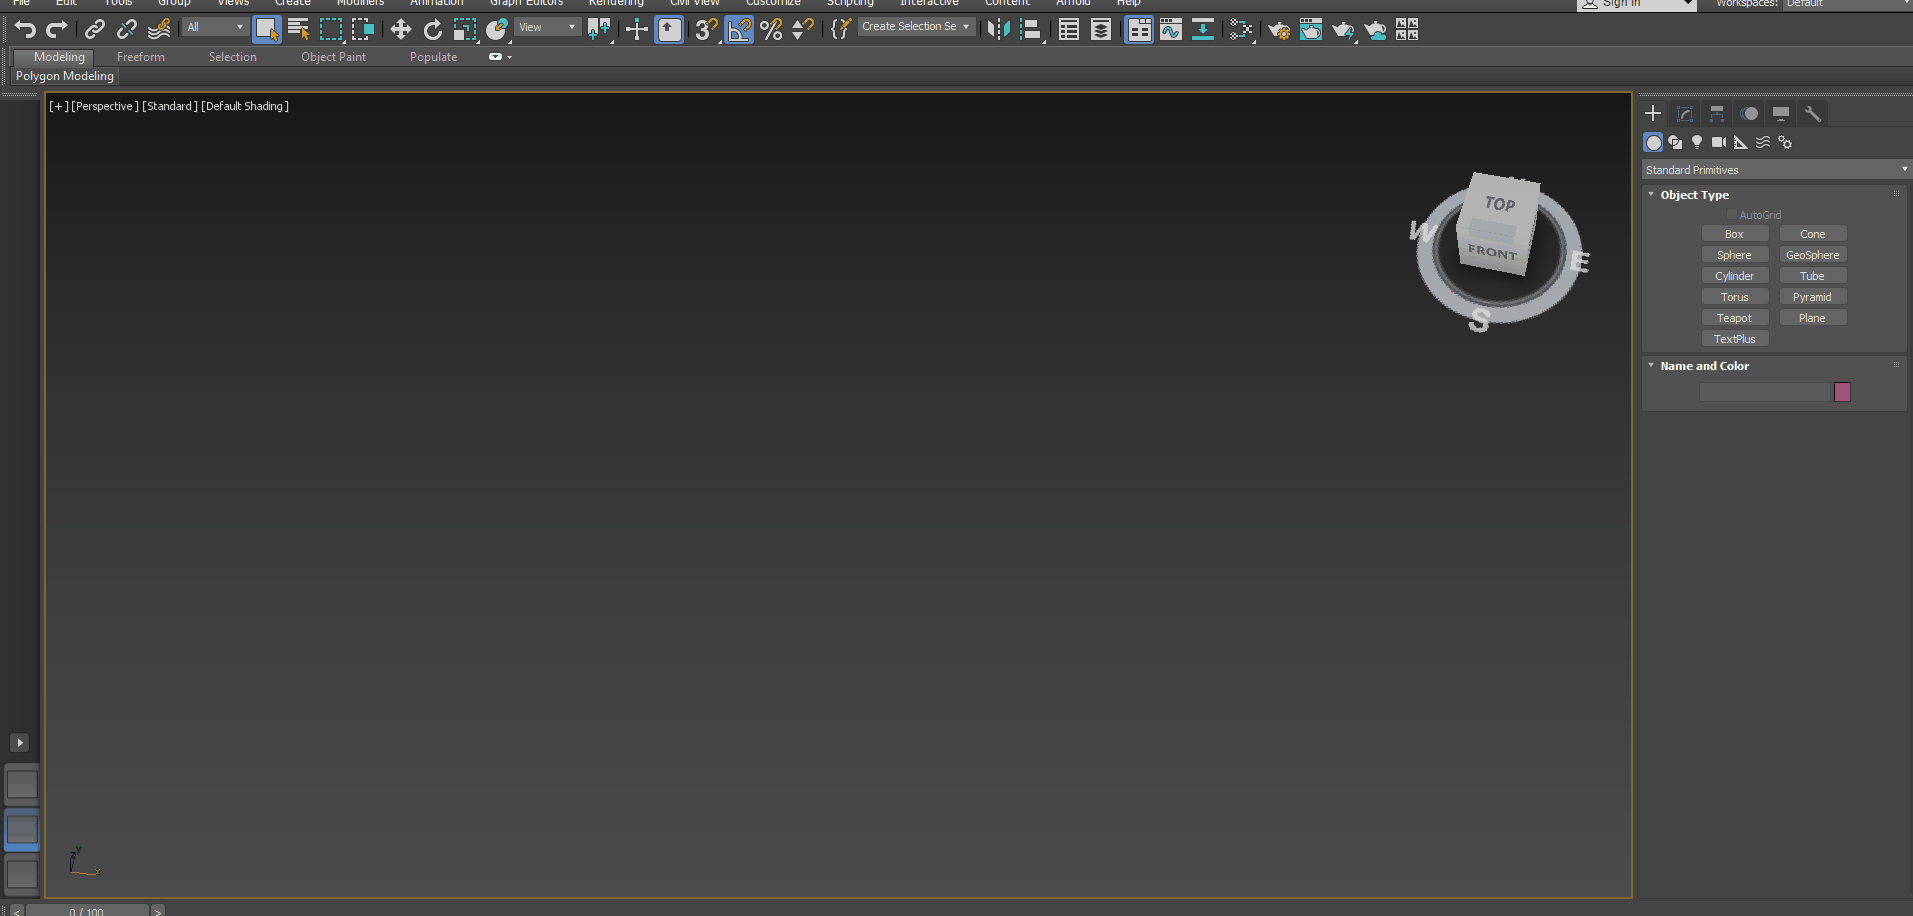The height and width of the screenshot is (916, 1913).
Task: Select Shapes category icon
Action: 1675,142
